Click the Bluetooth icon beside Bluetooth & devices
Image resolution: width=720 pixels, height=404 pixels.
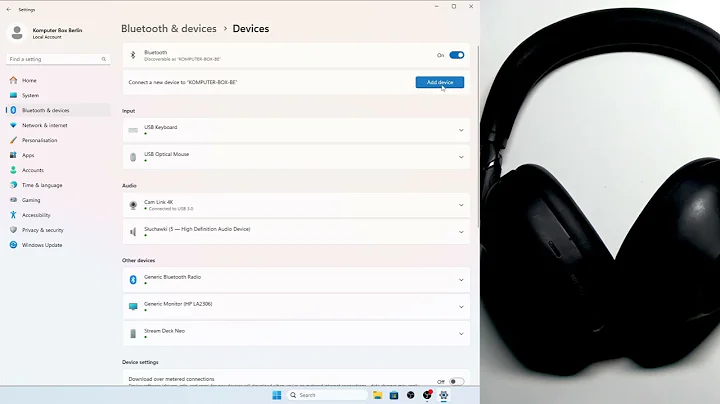click(13, 110)
